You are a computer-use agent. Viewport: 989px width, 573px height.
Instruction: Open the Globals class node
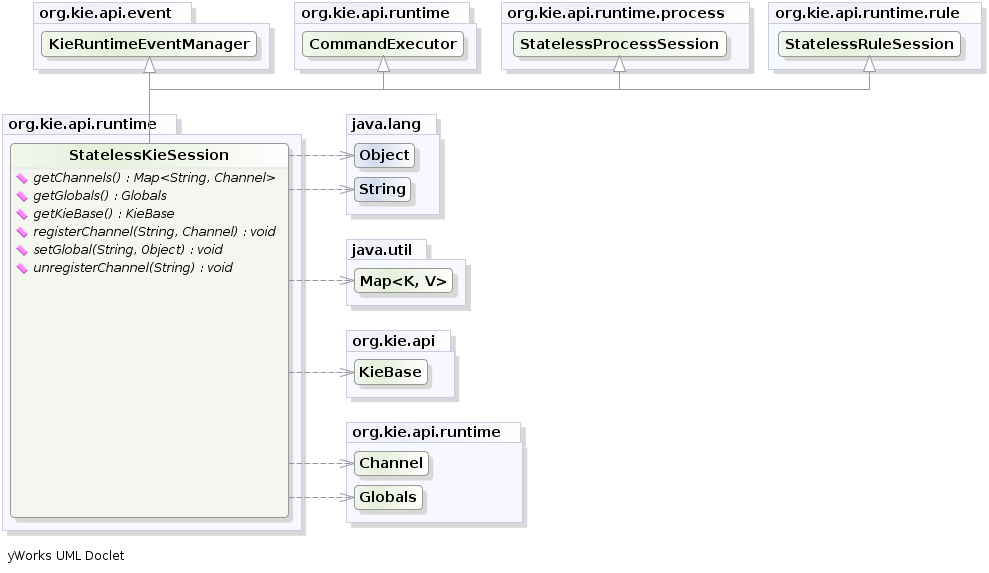(388, 497)
